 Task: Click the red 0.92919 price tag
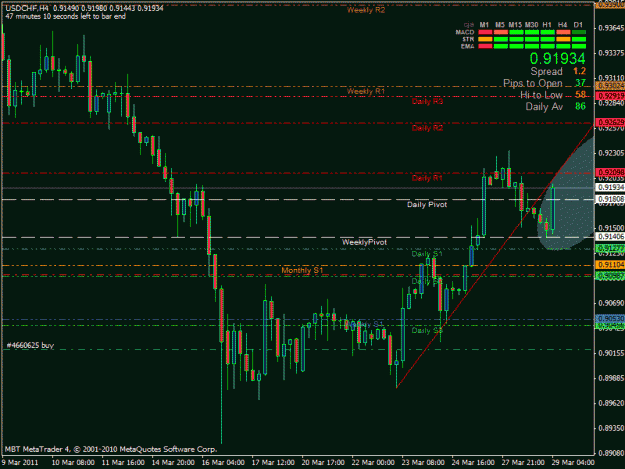(x=610, y=96)
